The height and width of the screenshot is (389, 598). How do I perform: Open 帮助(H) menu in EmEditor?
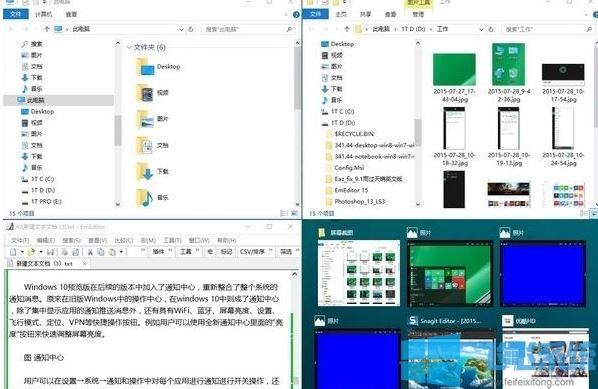(227, 240)
